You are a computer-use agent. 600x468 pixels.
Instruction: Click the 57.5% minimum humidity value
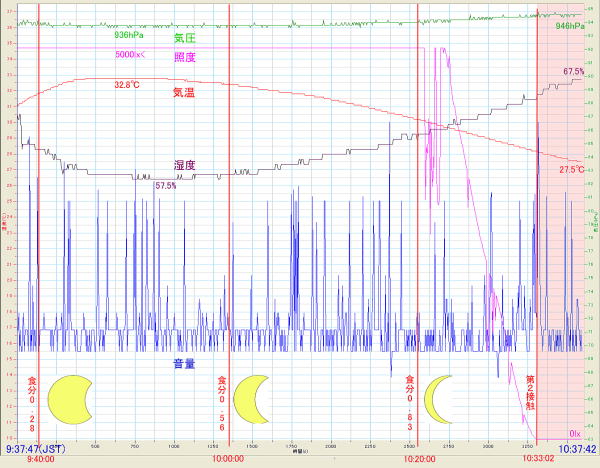point(165,185)
